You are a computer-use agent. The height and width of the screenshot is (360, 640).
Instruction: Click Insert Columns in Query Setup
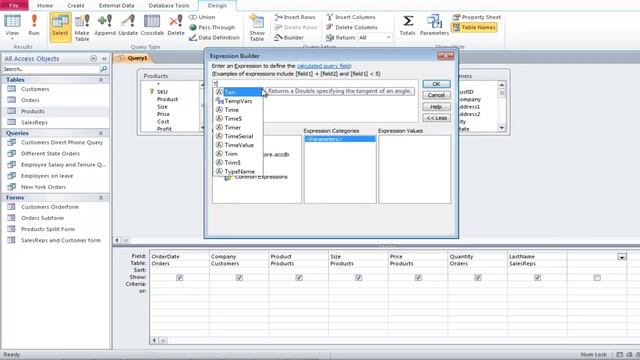tap(351, 17)
